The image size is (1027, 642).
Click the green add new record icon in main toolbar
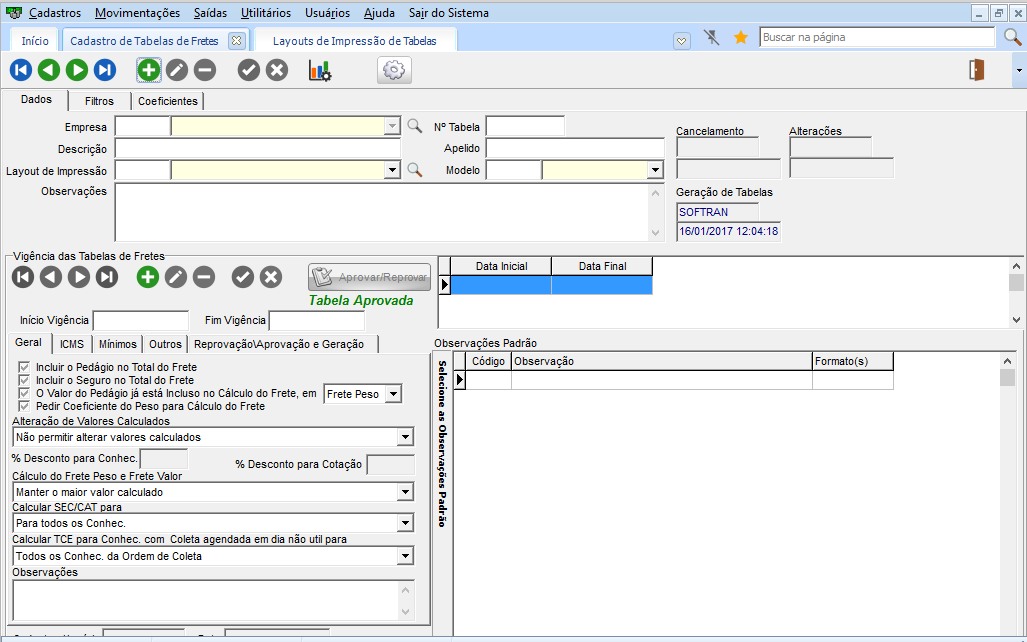tap(148, 70)
